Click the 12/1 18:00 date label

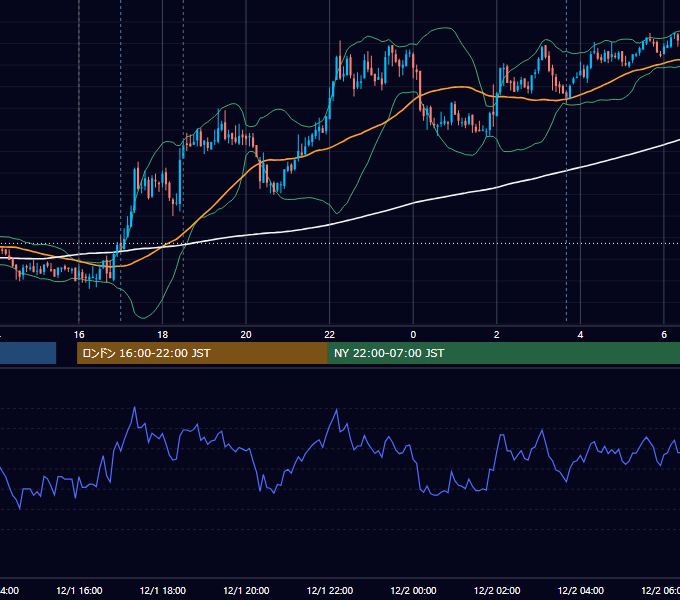click(x=163, y=590)
